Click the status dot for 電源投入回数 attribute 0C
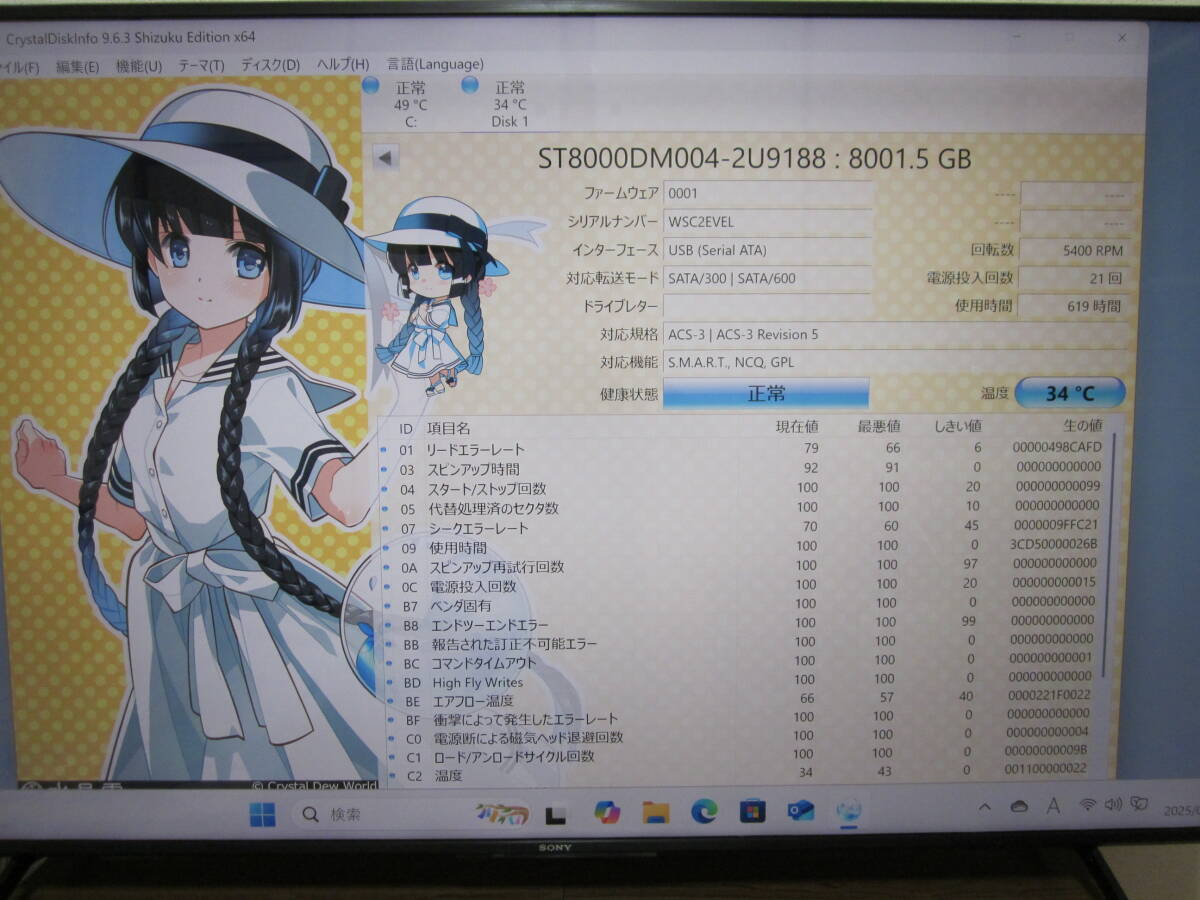This screenshot has width=1200, height=900. click(387, 586)
